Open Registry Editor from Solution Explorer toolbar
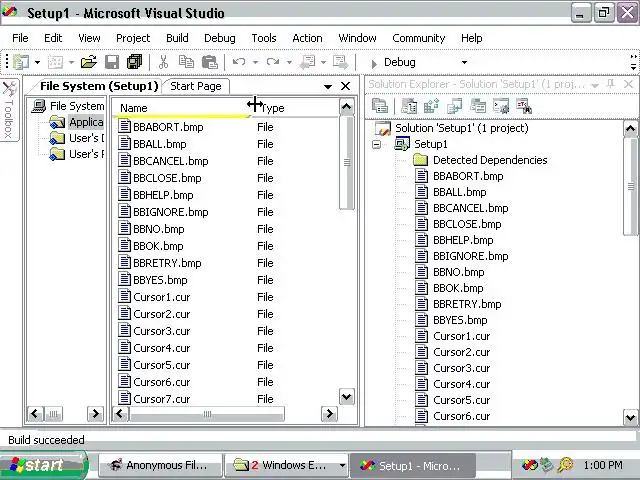640x480 pixels. click(431, 107)
